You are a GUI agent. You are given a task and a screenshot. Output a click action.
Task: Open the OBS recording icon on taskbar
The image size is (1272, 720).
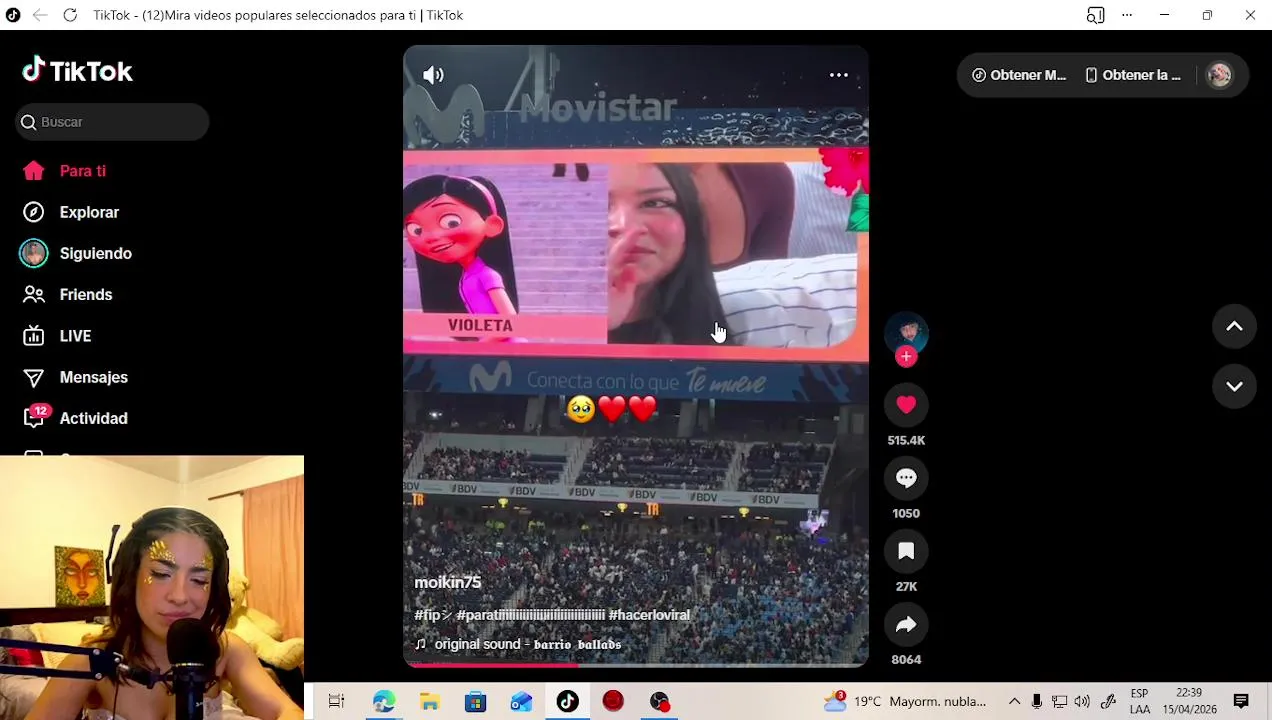pyautogui.click(x=660, y=701)
